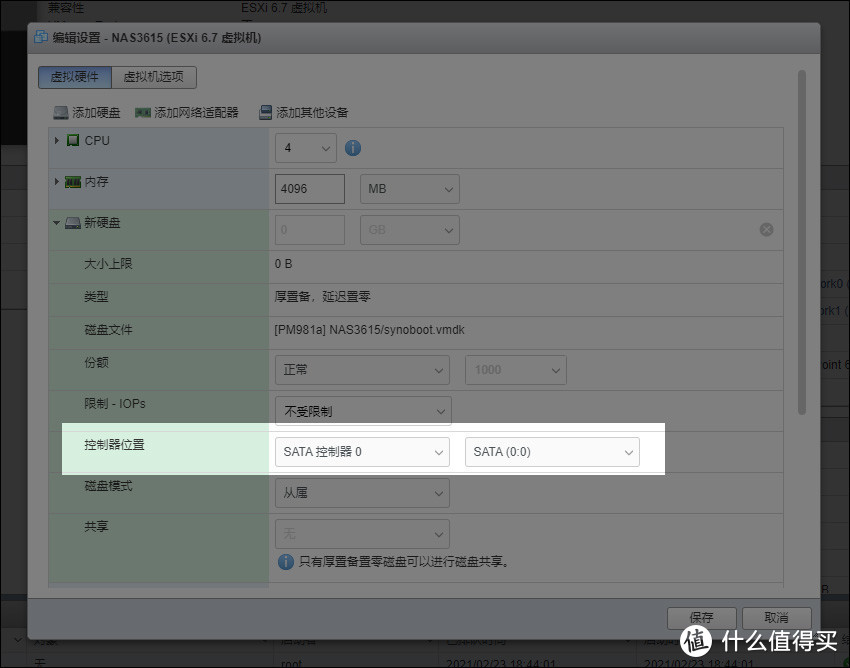850x668 pixels.
Task: Remove the new hard disk via the X icon
Action: [766, 229]
